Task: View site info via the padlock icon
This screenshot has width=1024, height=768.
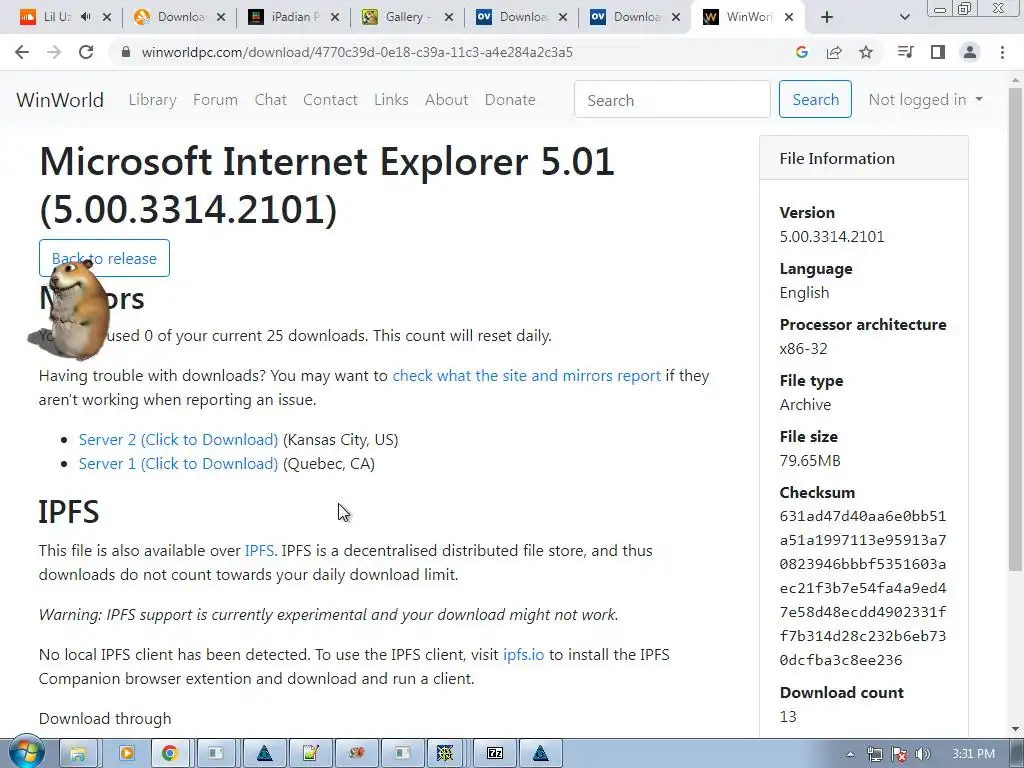Action: pyautogui.click(x=126, y=52)
